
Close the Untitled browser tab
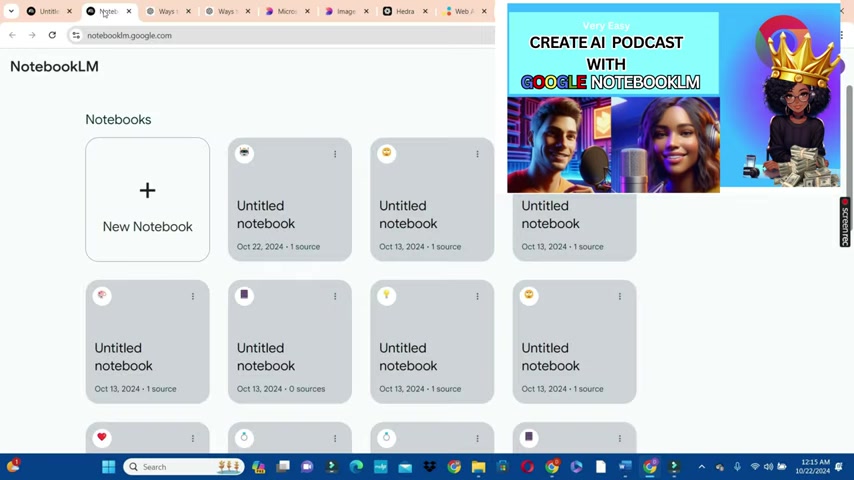point(69,11)
